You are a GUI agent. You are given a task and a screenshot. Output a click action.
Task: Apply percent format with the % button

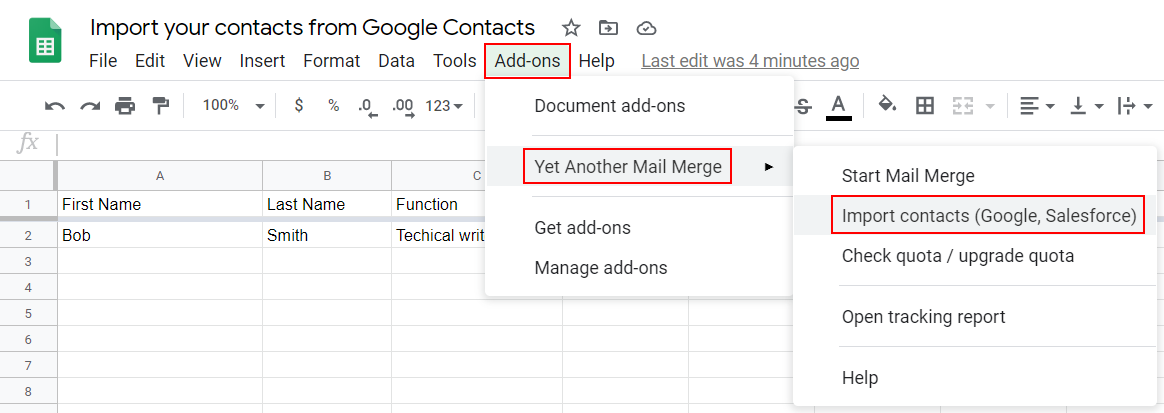[333, 105]
